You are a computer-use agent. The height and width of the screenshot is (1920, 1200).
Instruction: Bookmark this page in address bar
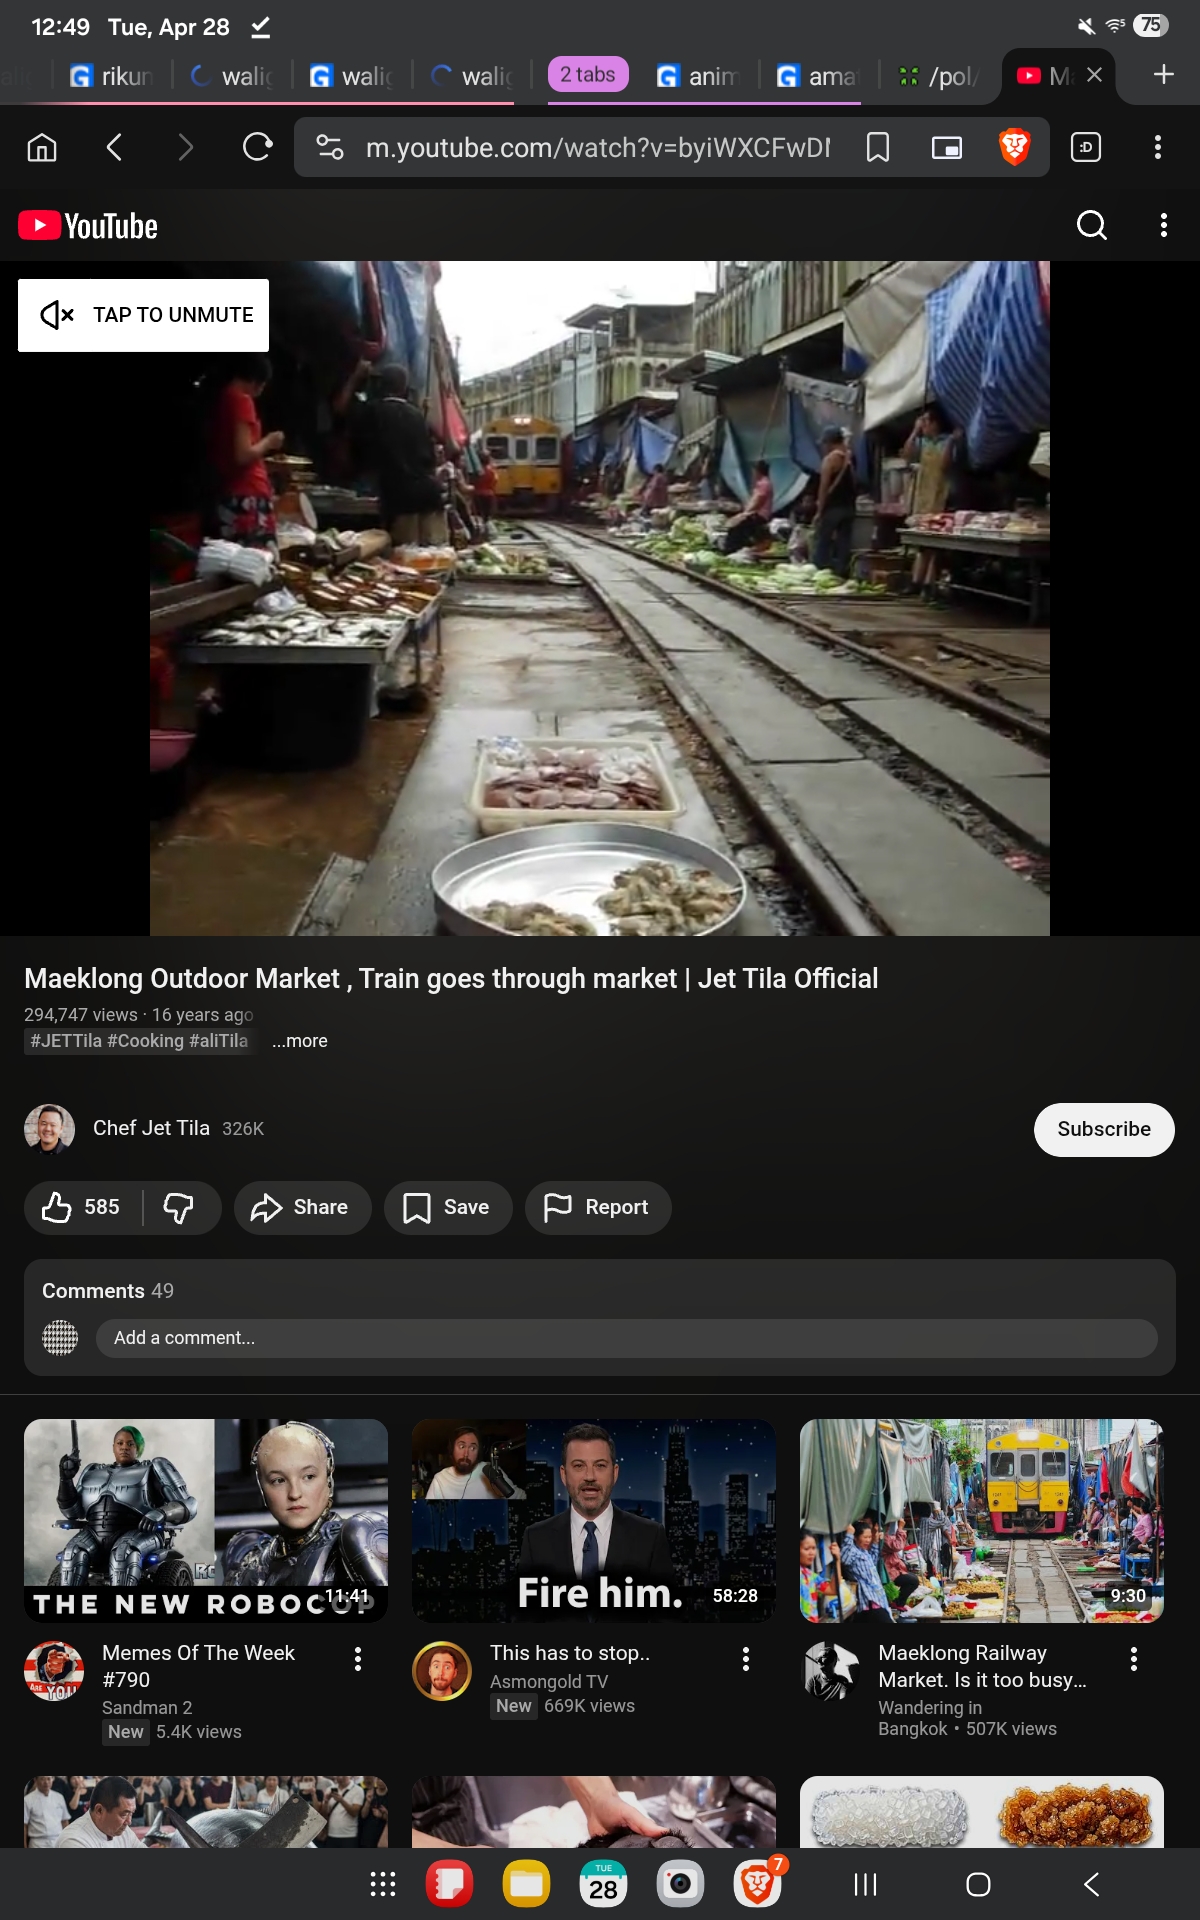pyautogui.click(x=878, y=148)
